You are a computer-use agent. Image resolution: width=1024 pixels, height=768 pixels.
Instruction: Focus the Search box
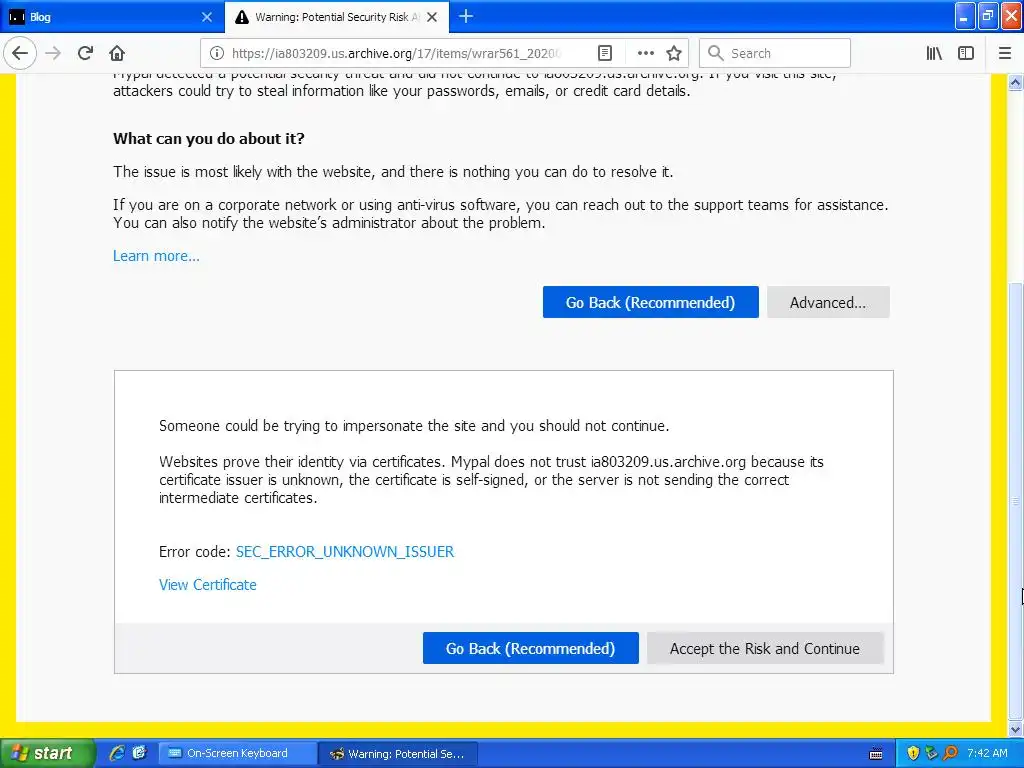click(775, 53)
